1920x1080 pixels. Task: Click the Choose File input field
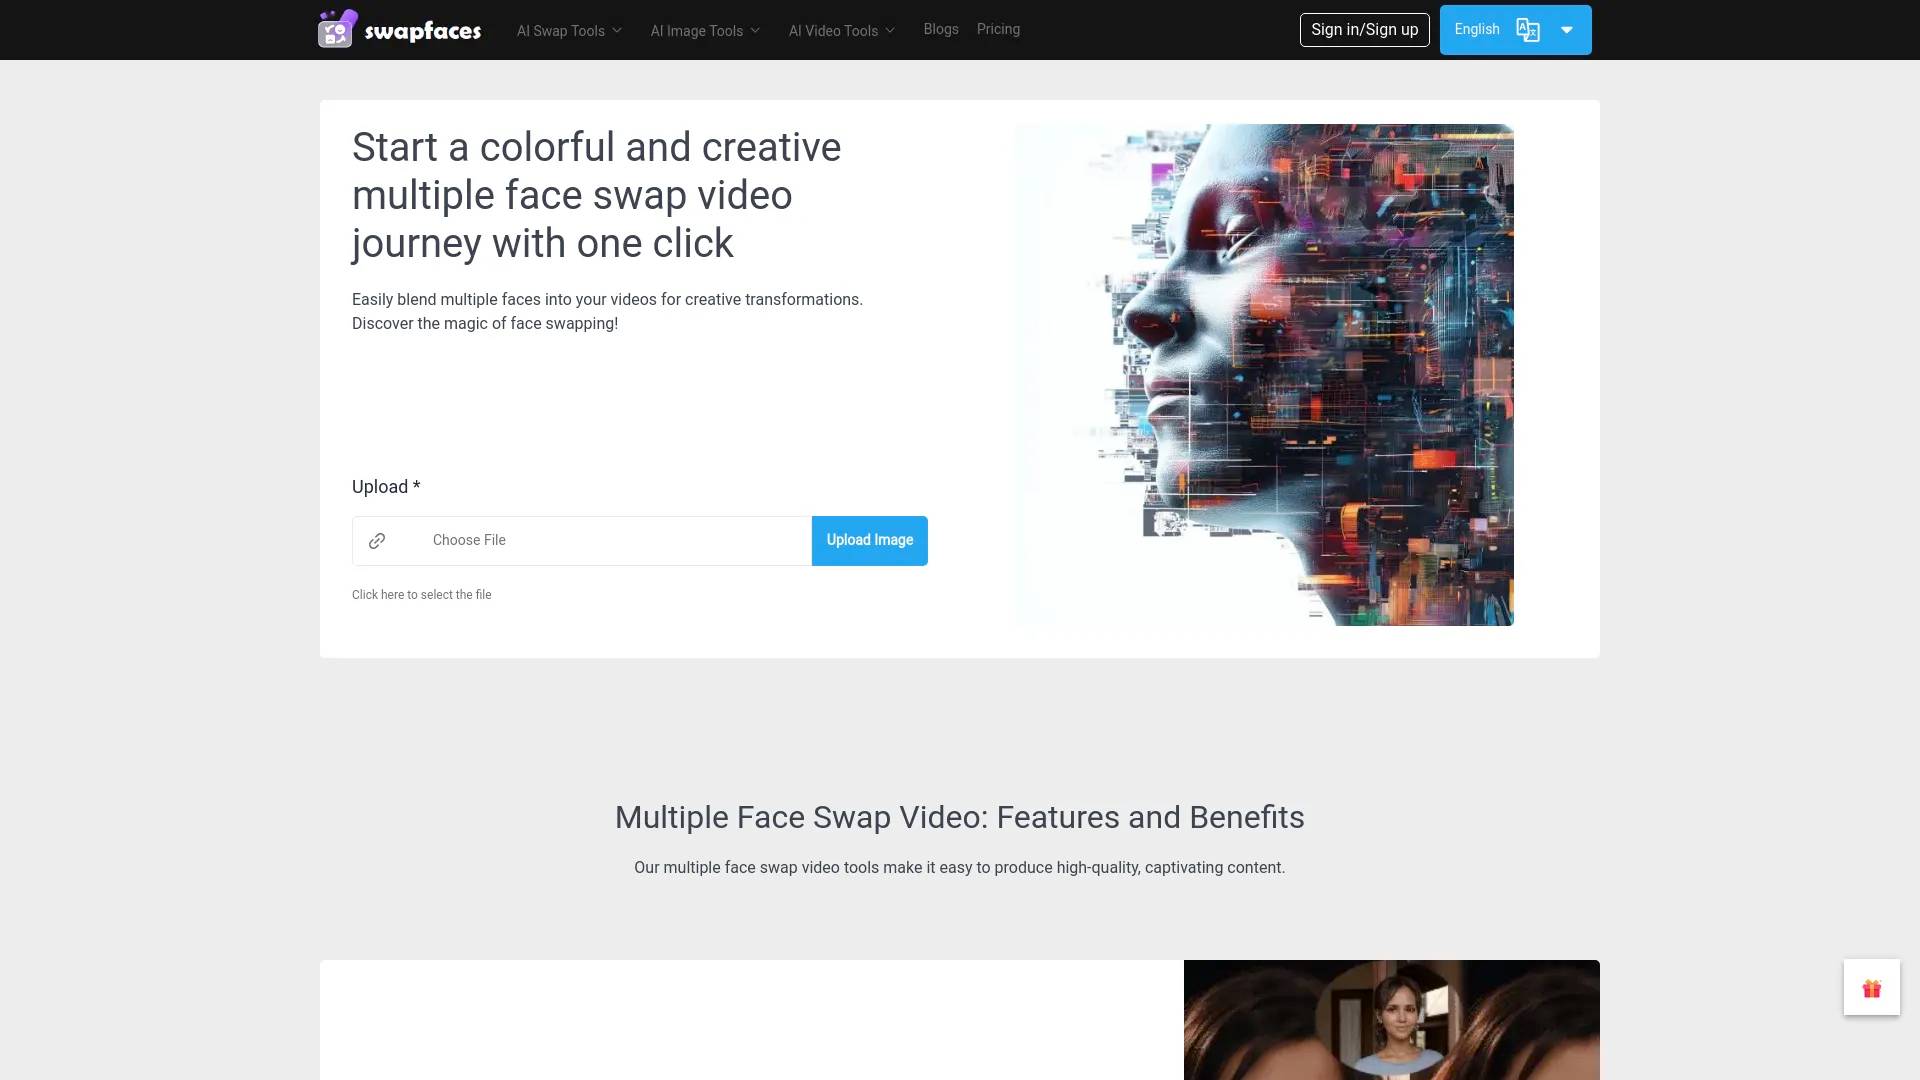(582, 541)
